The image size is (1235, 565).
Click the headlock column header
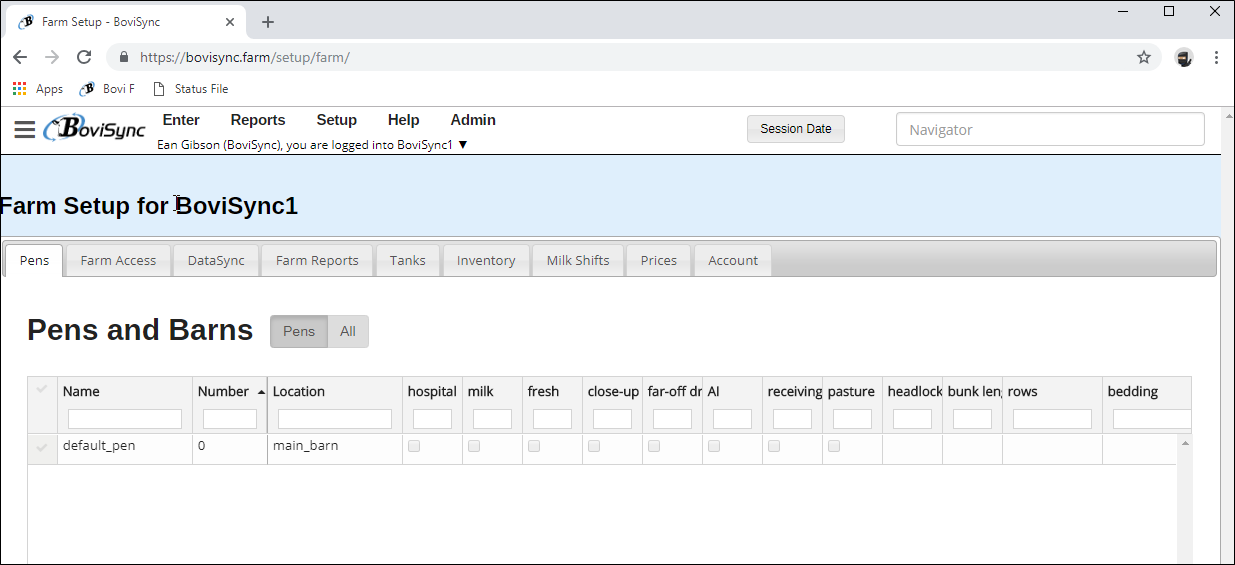click(912, 391)
